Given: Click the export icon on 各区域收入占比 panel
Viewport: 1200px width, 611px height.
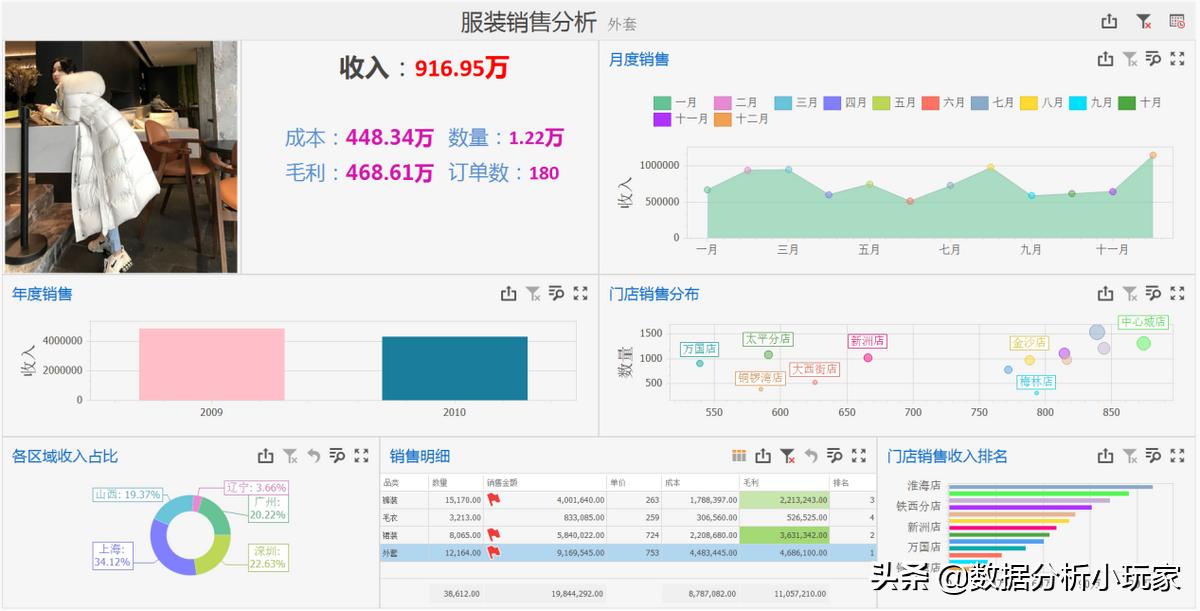Looking at the screenshot, I should coord(265,456).
